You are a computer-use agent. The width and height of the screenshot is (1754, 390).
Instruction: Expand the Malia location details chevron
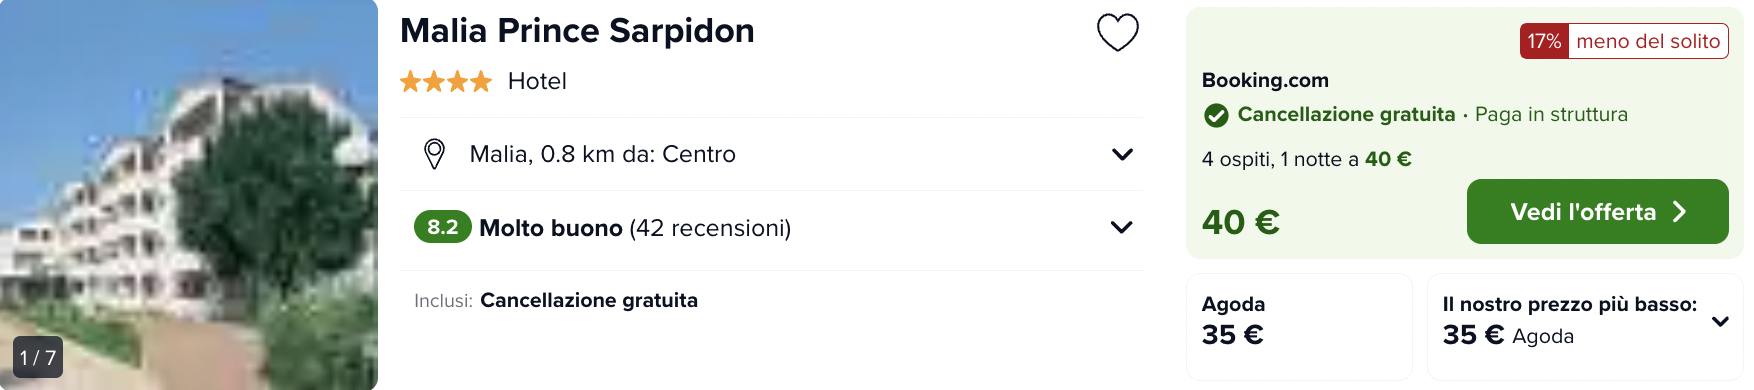click(x=1122, y=154)
